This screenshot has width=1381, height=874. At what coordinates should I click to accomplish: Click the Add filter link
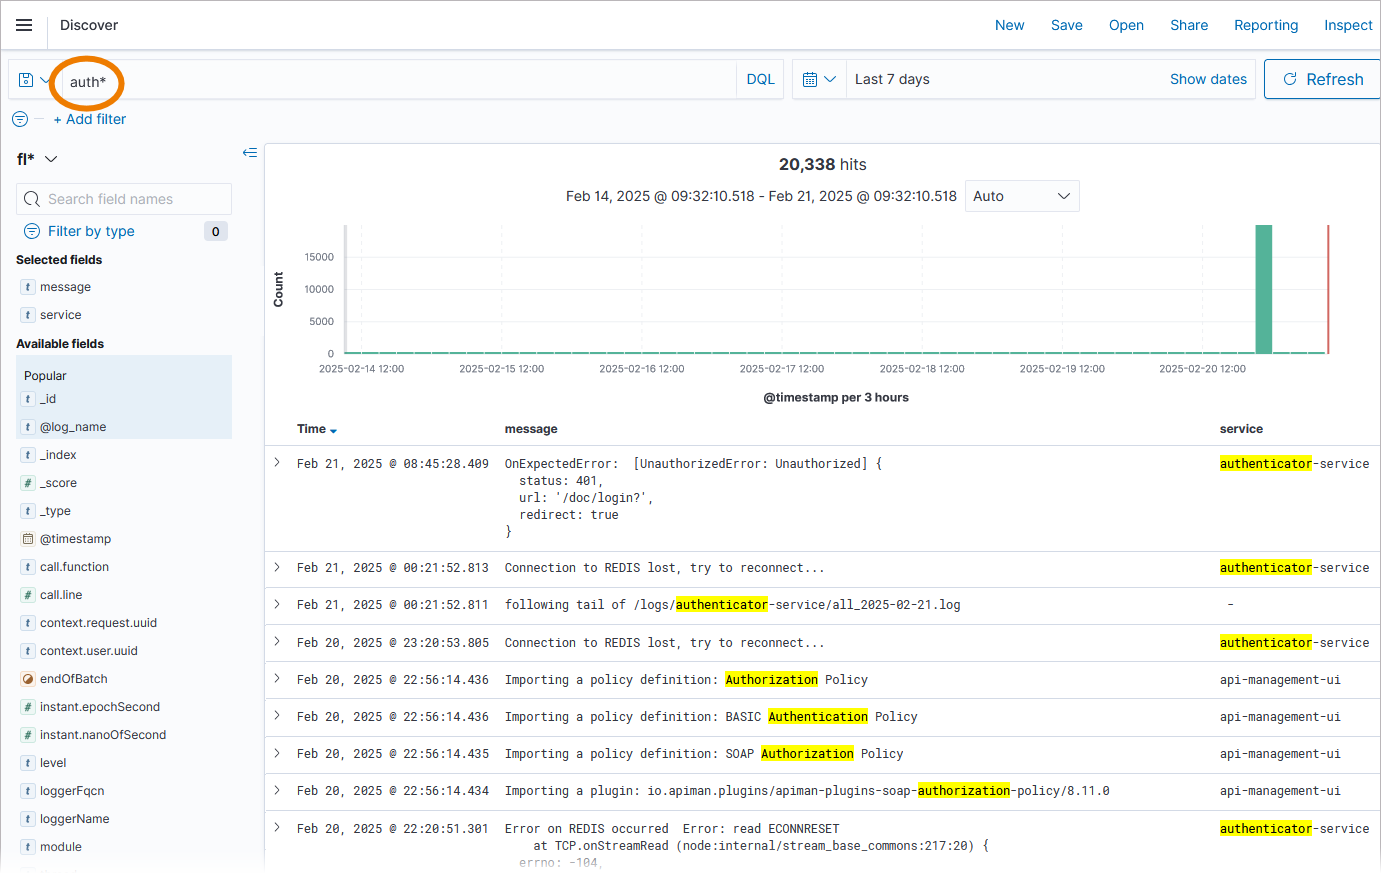coord(90,119)
